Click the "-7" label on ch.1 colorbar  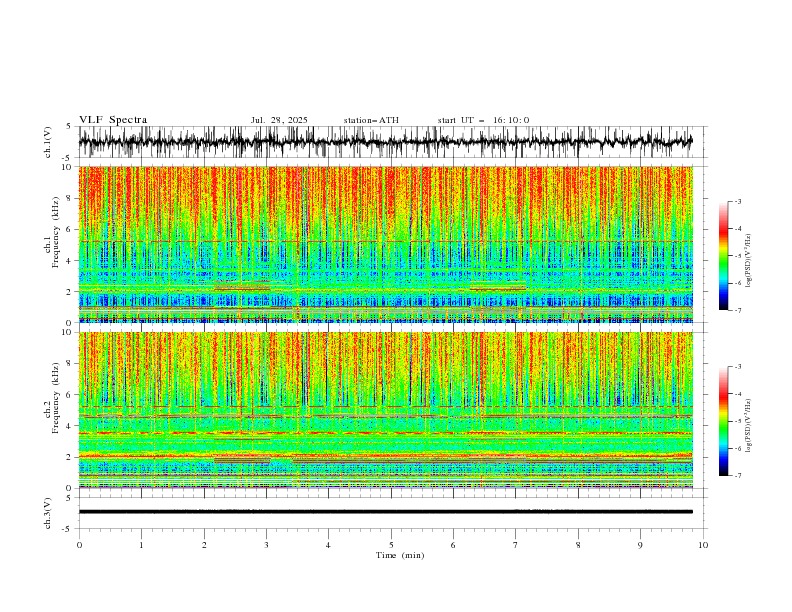click(x=737, y=310)
